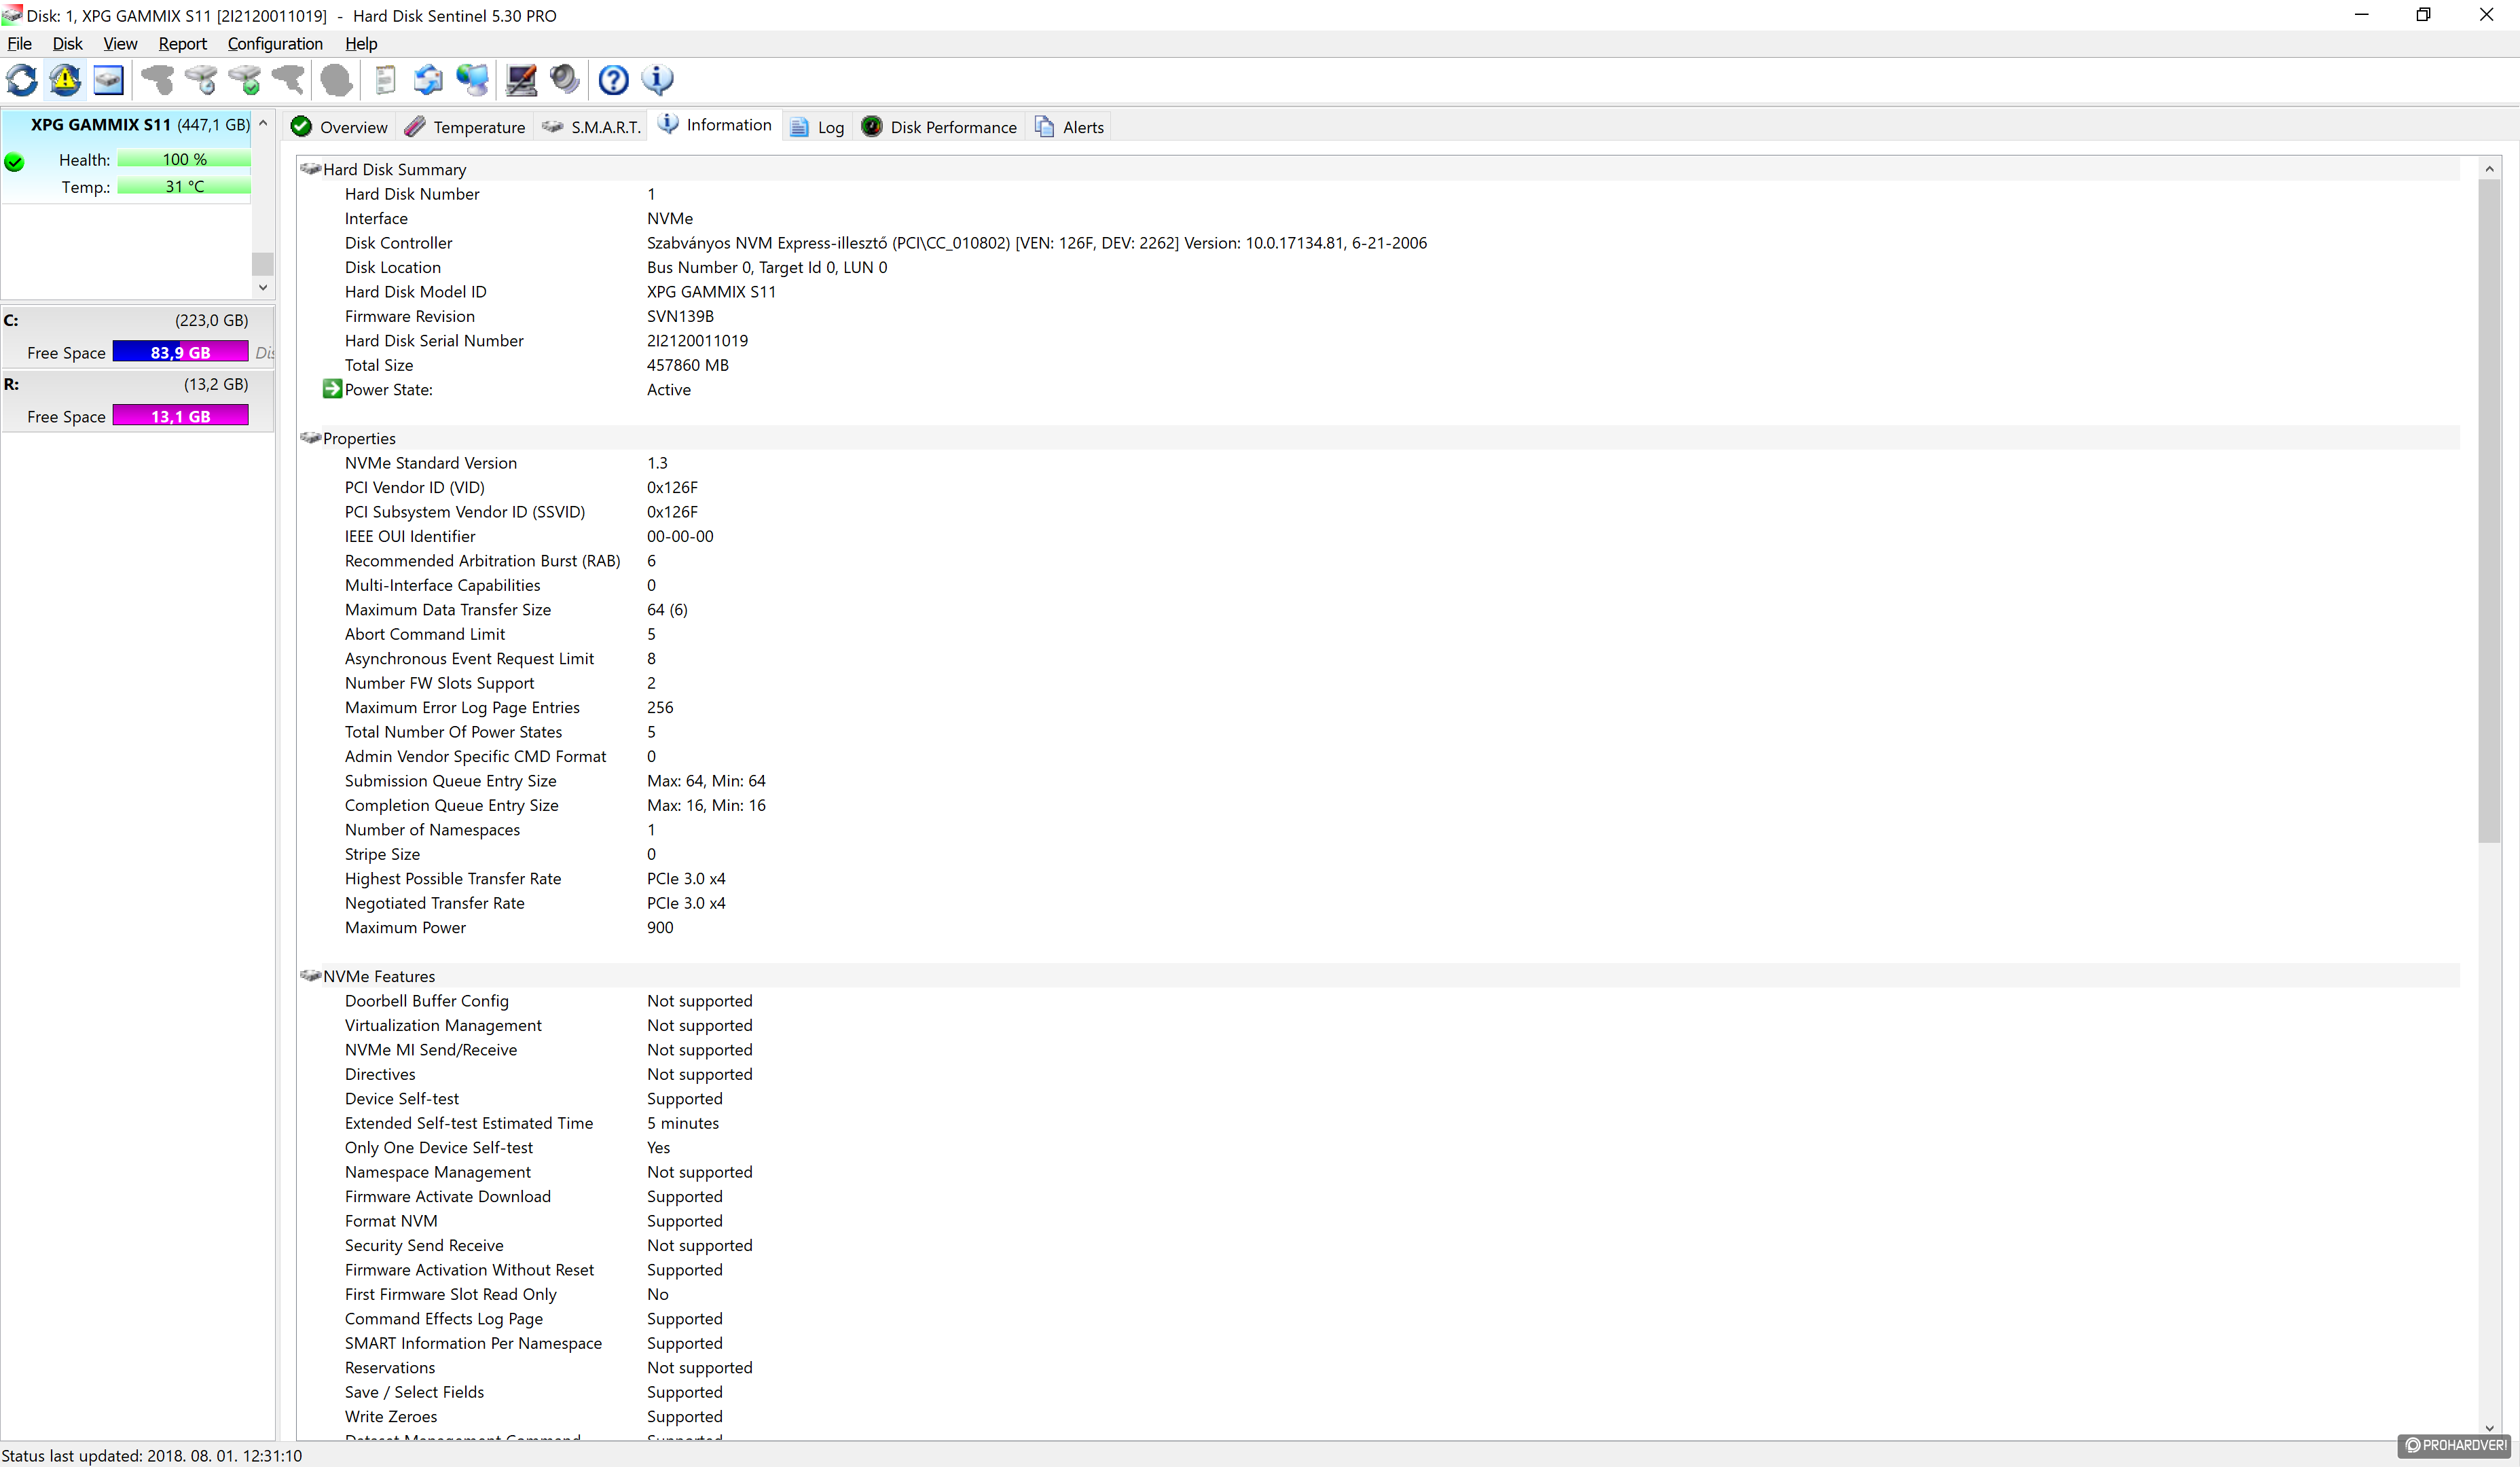
Task: Click the blue question mark help icon
Action: [613, 80]
